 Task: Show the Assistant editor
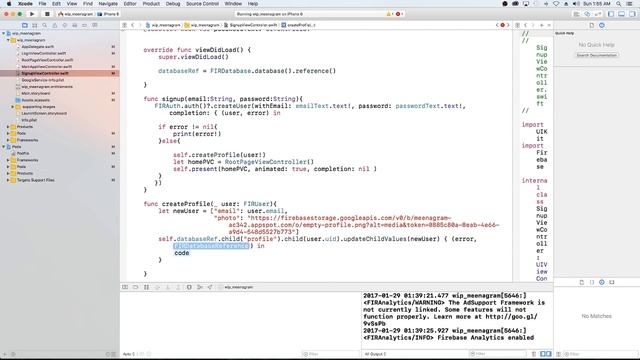click(587, 14)
